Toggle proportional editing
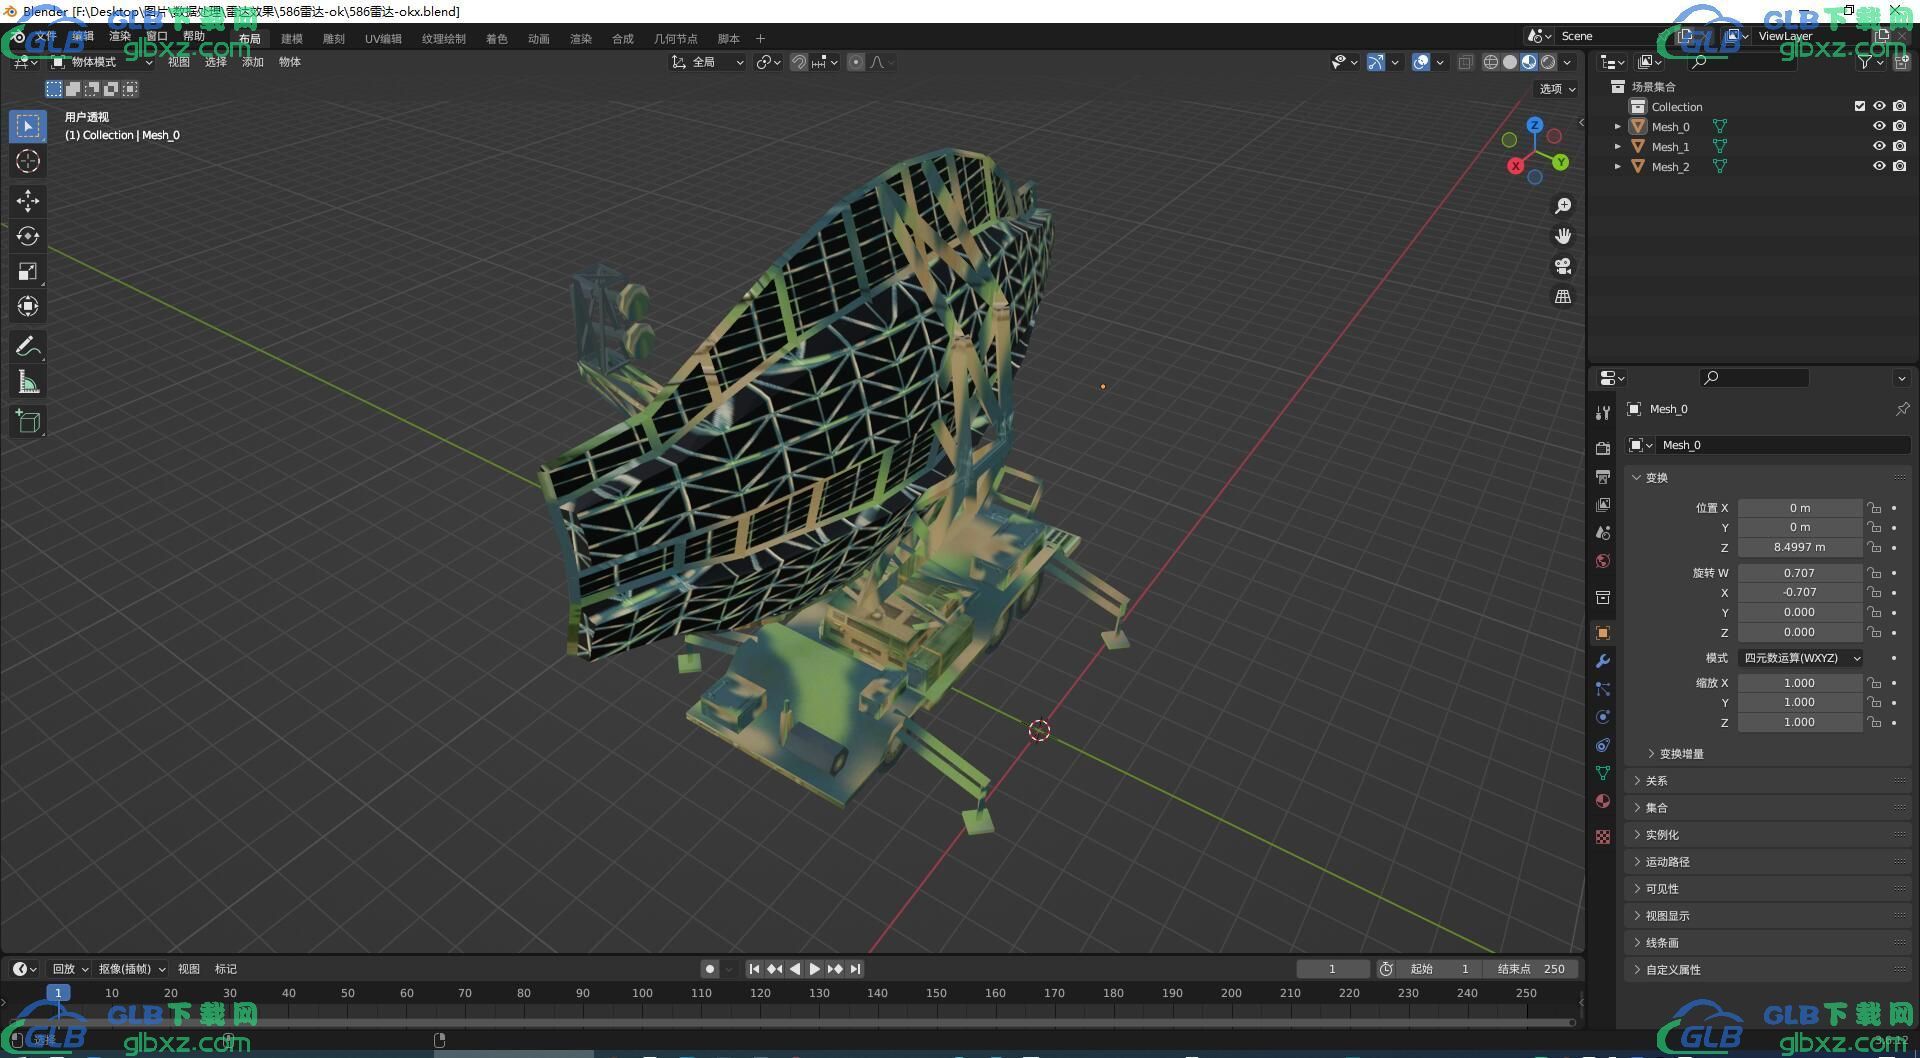 click(856, 62)
